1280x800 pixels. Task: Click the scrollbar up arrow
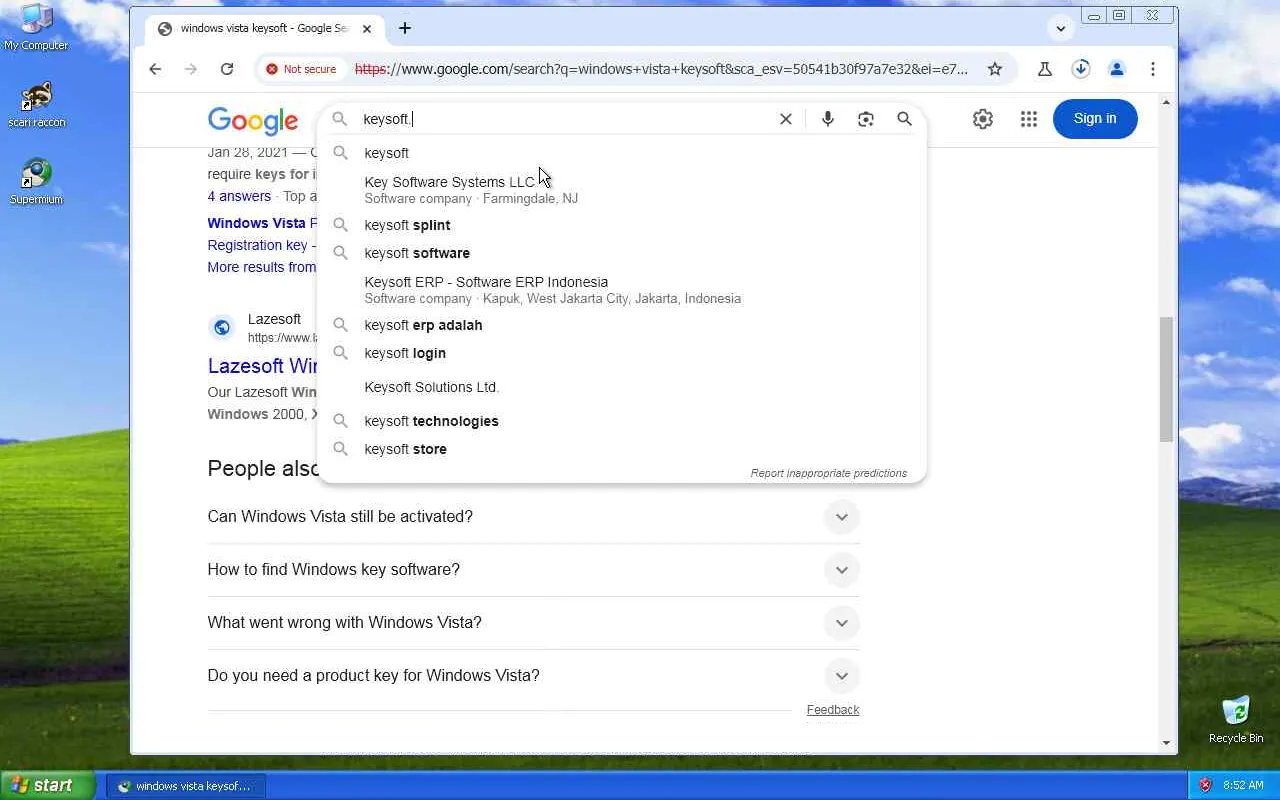tap(1166, 102)
